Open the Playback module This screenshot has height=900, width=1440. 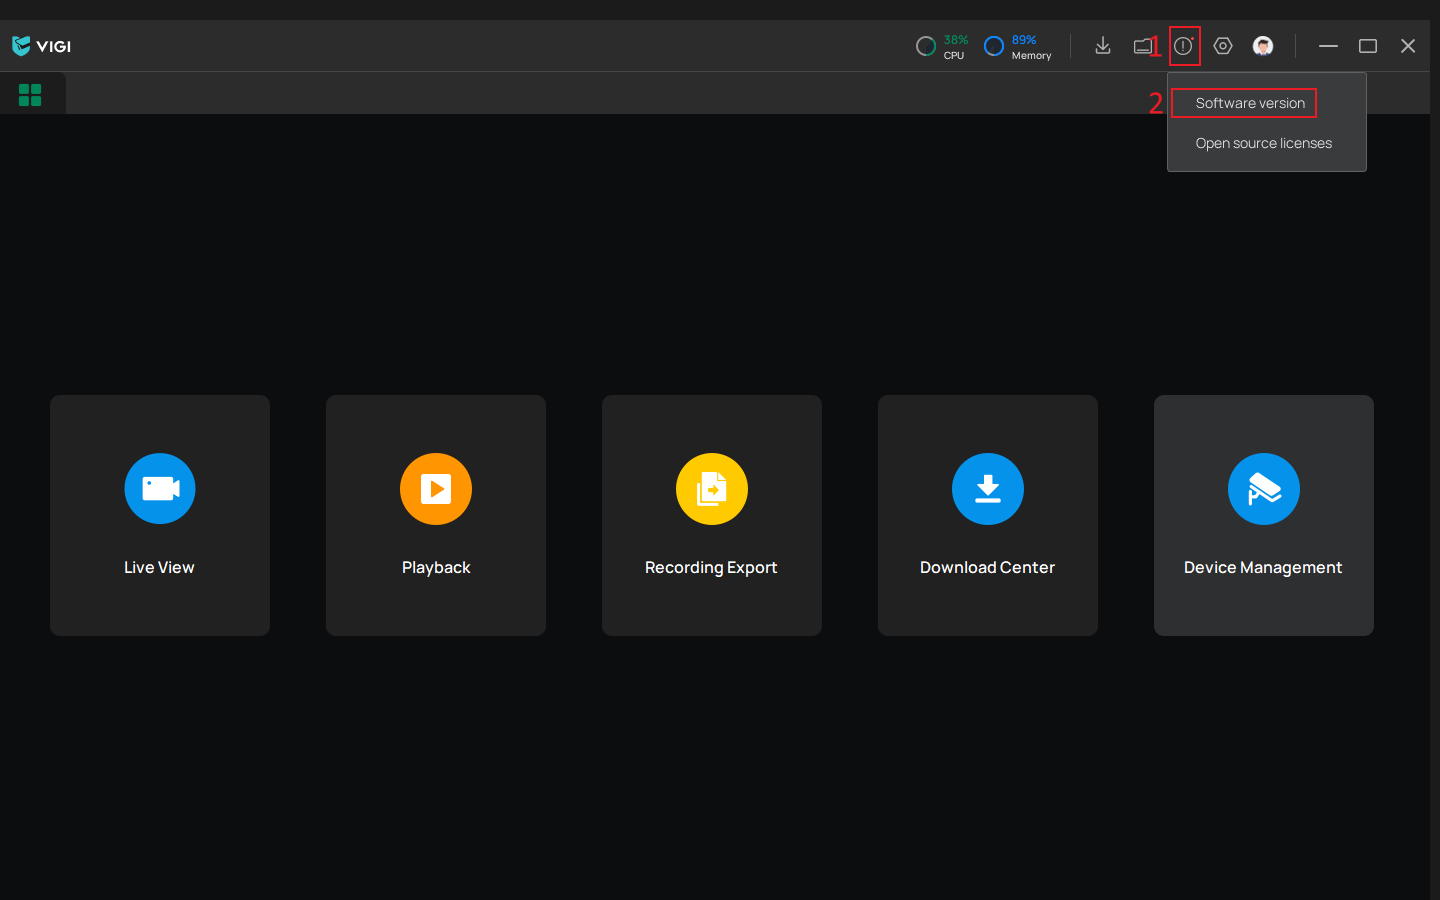point(436,515)
